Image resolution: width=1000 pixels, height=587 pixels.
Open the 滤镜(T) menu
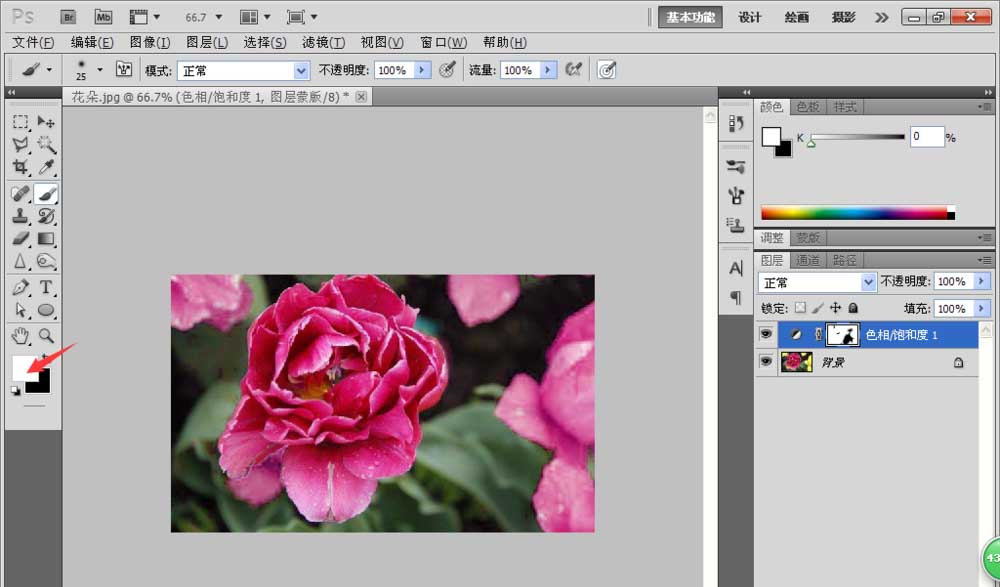click(323, 42)
